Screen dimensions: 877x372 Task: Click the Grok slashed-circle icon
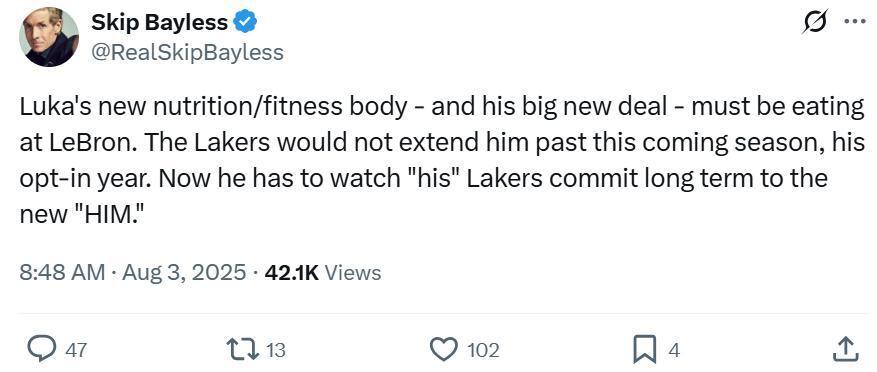[815, 22]
